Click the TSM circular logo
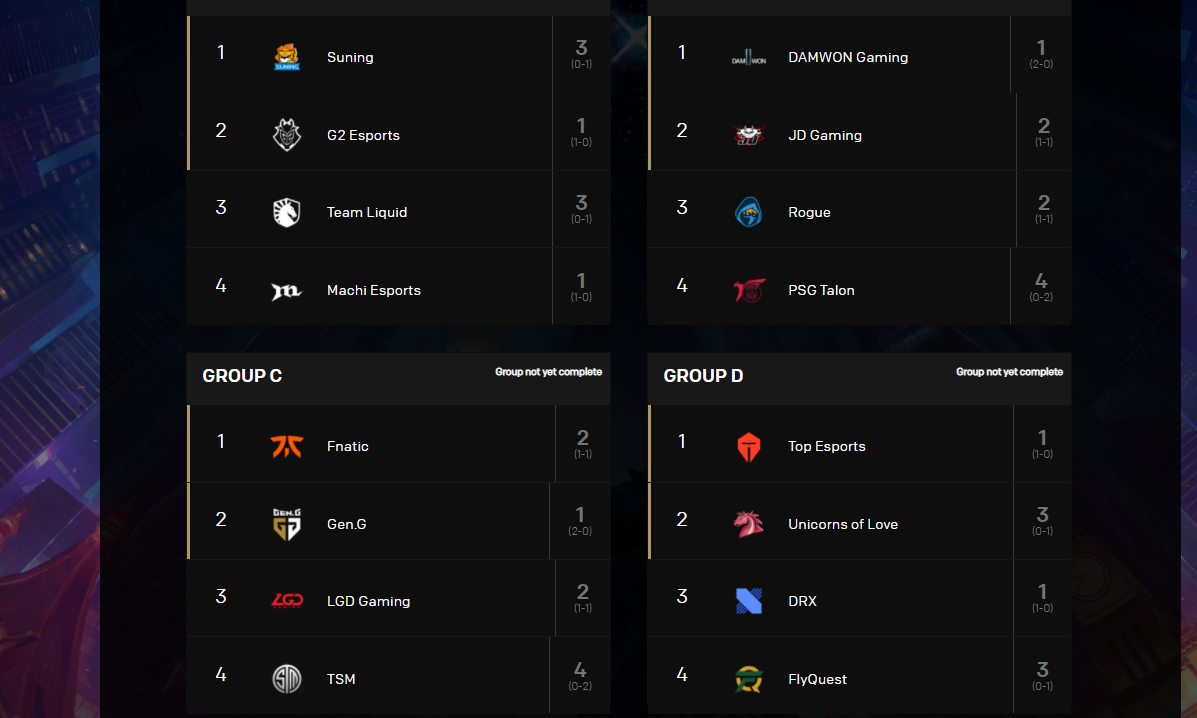 coord(287,679)
